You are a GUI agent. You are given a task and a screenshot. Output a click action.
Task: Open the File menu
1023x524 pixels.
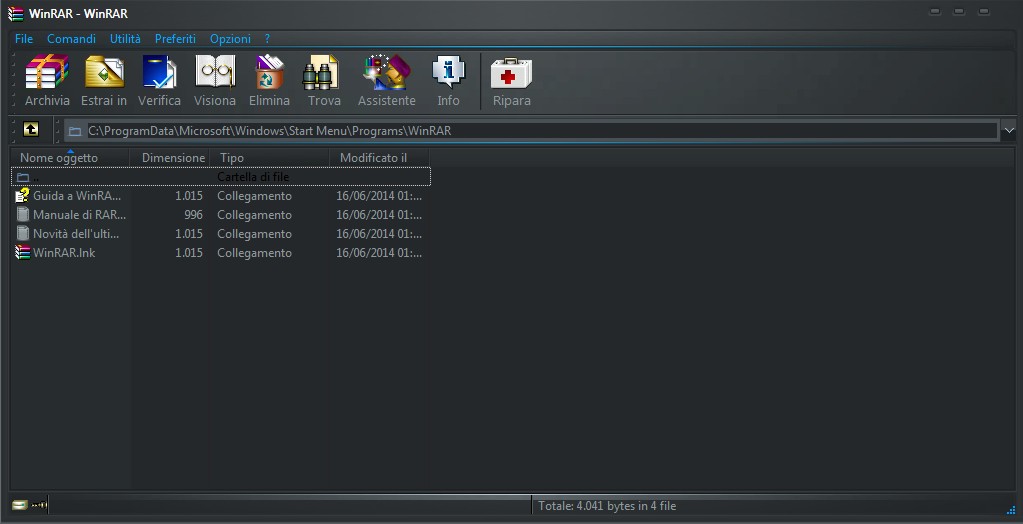23,39
